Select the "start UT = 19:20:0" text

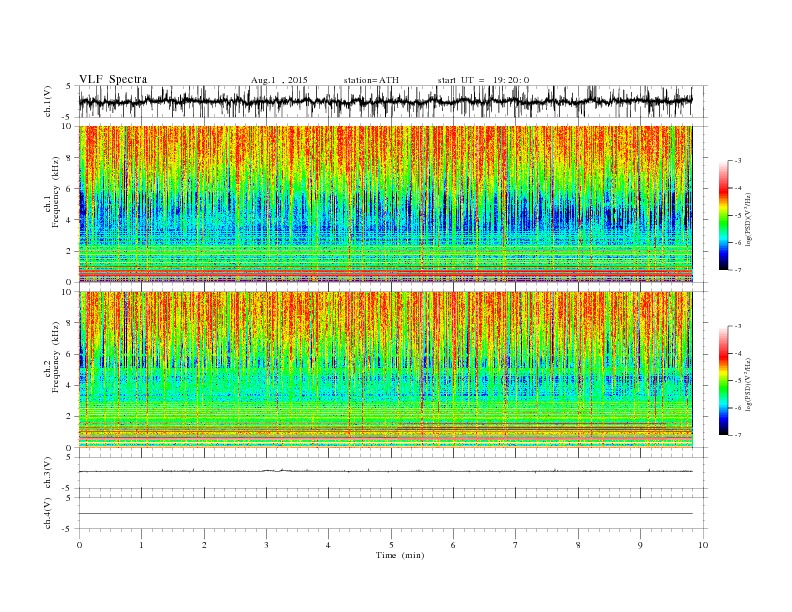click(x=483, y=80)
